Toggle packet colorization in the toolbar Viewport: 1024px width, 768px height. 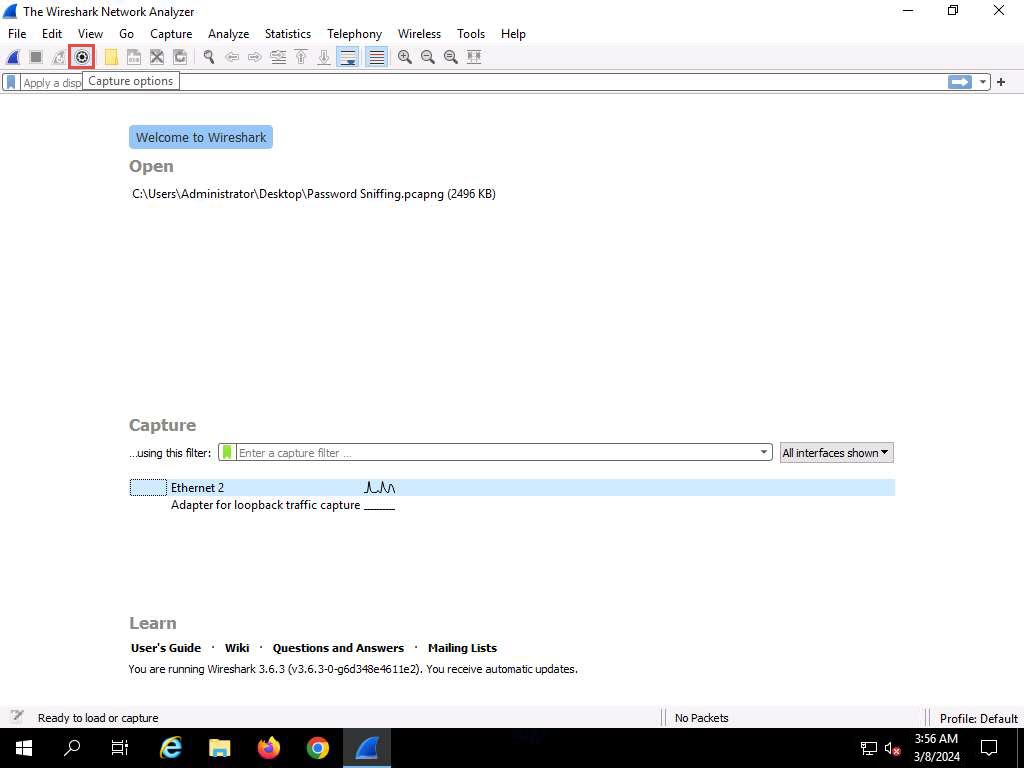coord(376,57)
